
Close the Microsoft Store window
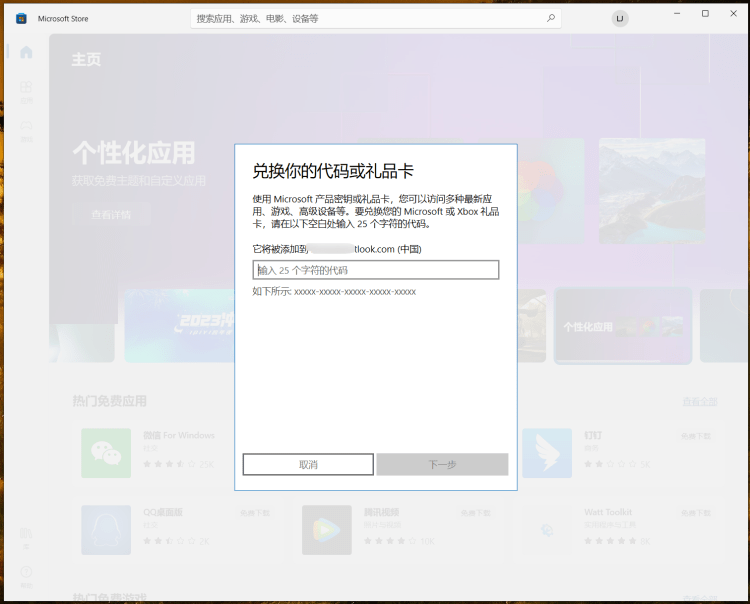coord(733,13)
